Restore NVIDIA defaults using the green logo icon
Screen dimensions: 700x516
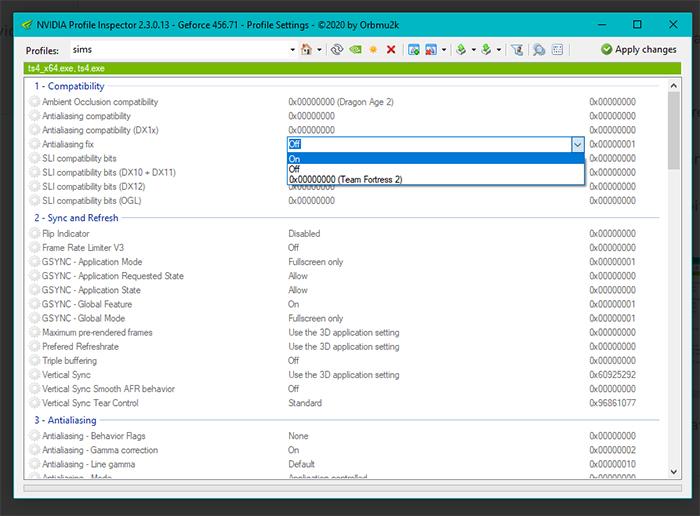click(x=355, y=50)
